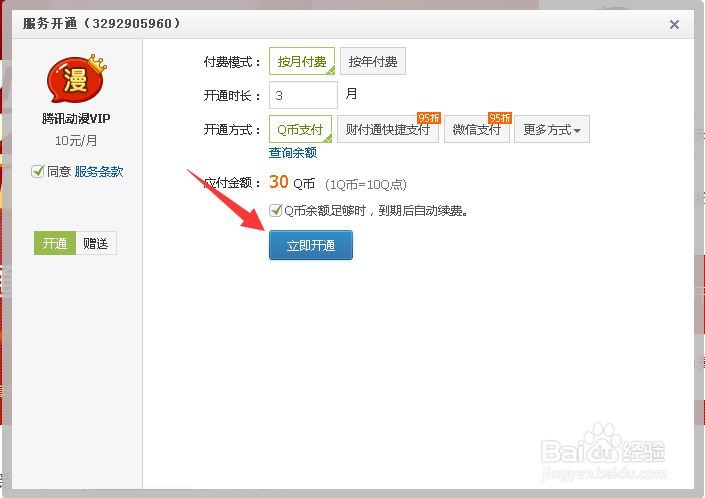Image resolution: width=705 pixels, height=498 pixels.
Task: Close the 服务开通 dialog
Action: point(674,24)
